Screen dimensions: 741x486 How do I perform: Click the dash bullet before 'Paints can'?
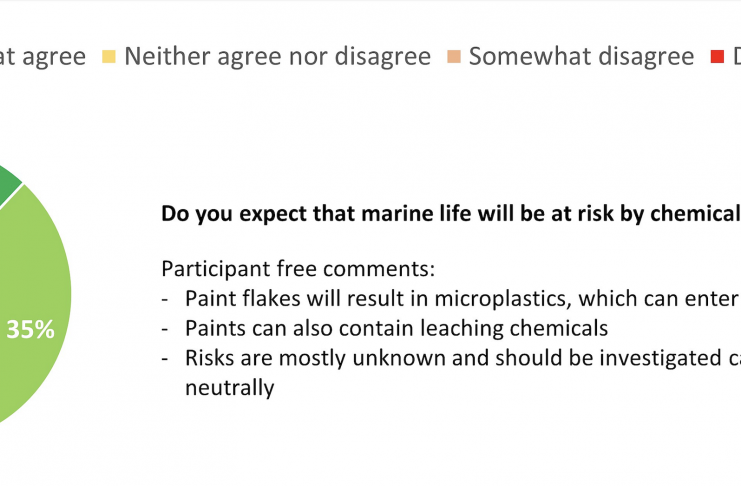(164, 329)
